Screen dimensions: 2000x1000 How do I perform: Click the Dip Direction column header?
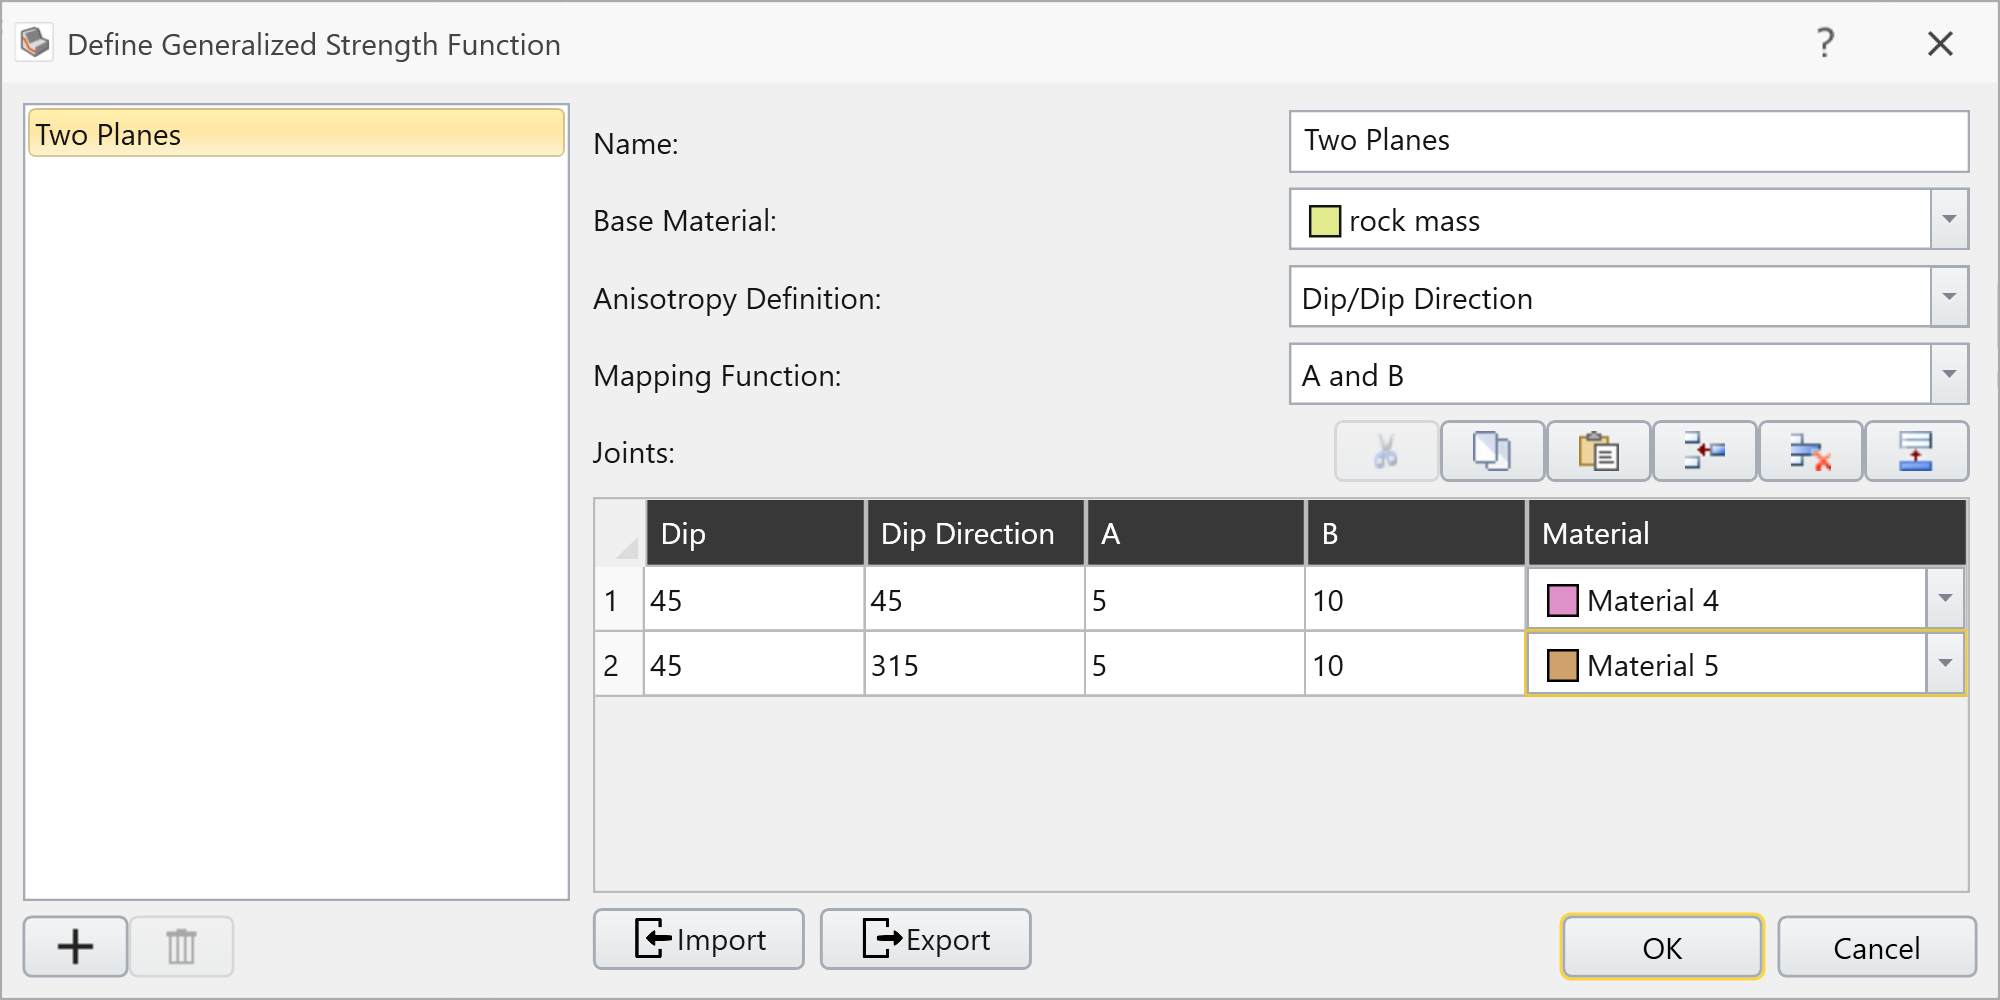[976, 533]
